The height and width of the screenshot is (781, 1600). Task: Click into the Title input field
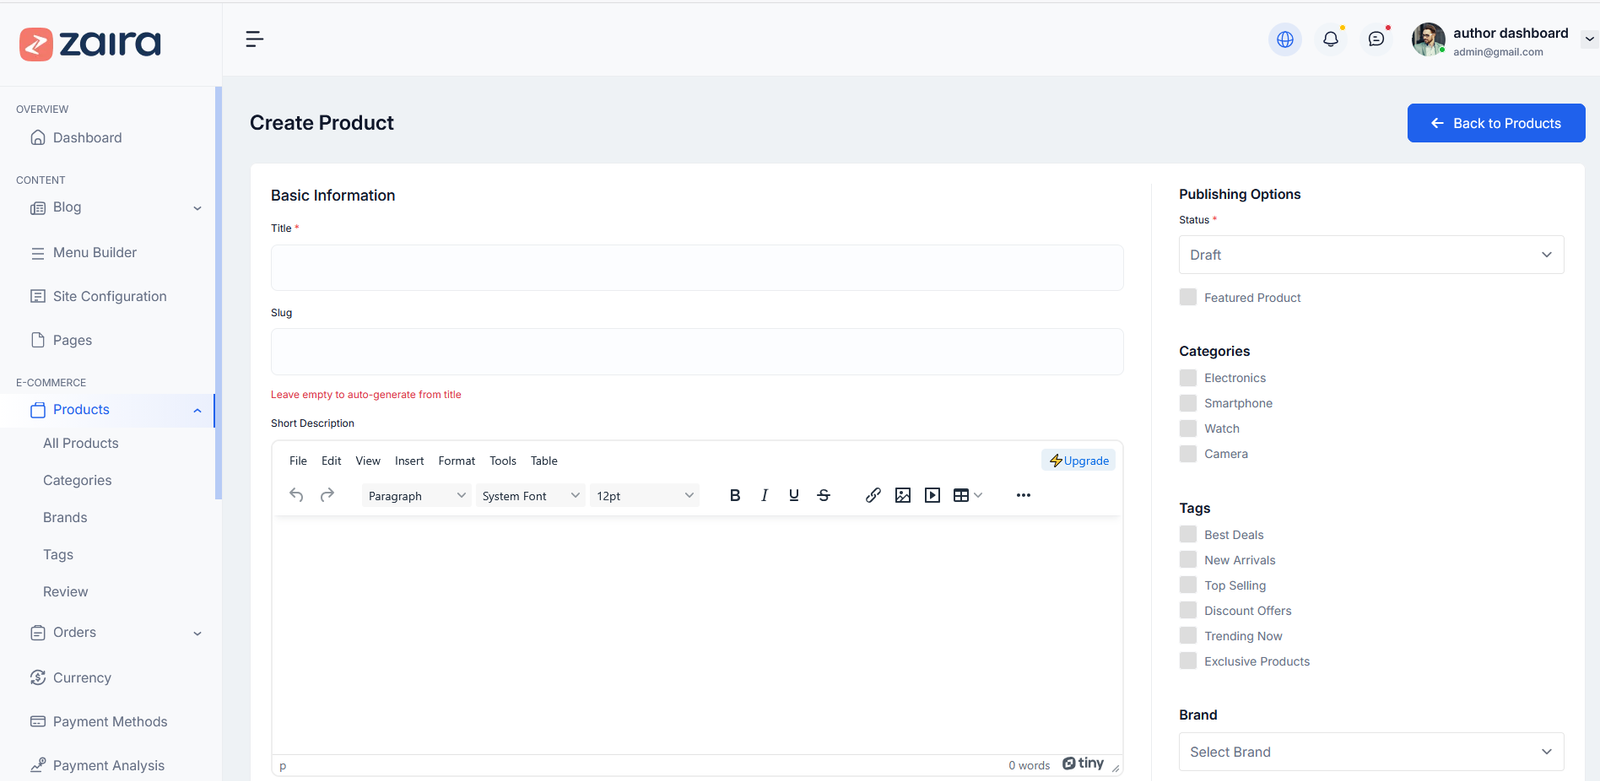click(x=696, y=268)
